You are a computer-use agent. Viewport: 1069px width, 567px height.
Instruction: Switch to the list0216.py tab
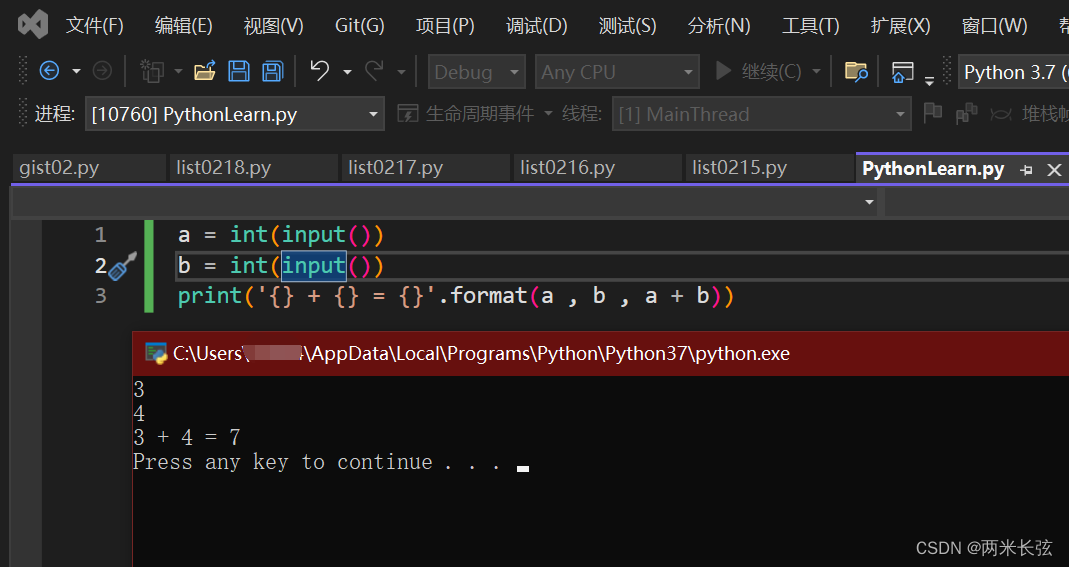click(x=597, y=168)
